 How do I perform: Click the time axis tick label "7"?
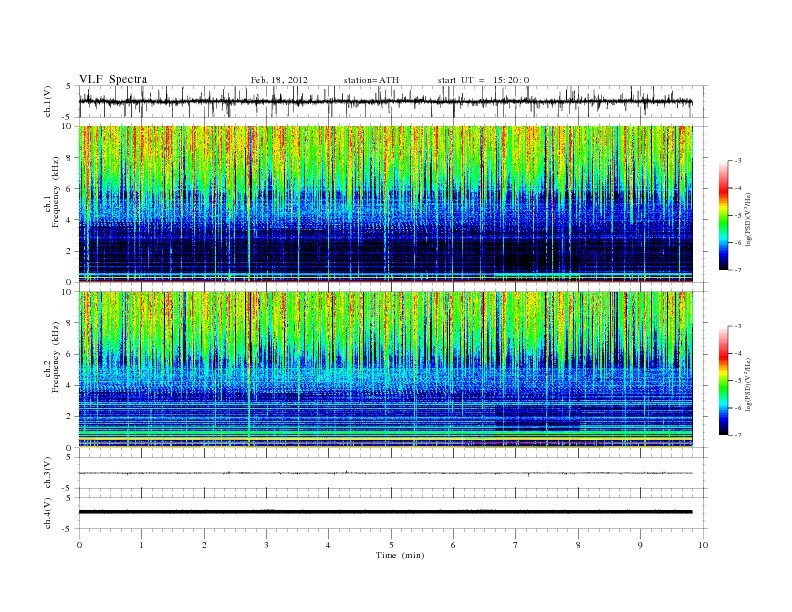(x=516, y=545)
